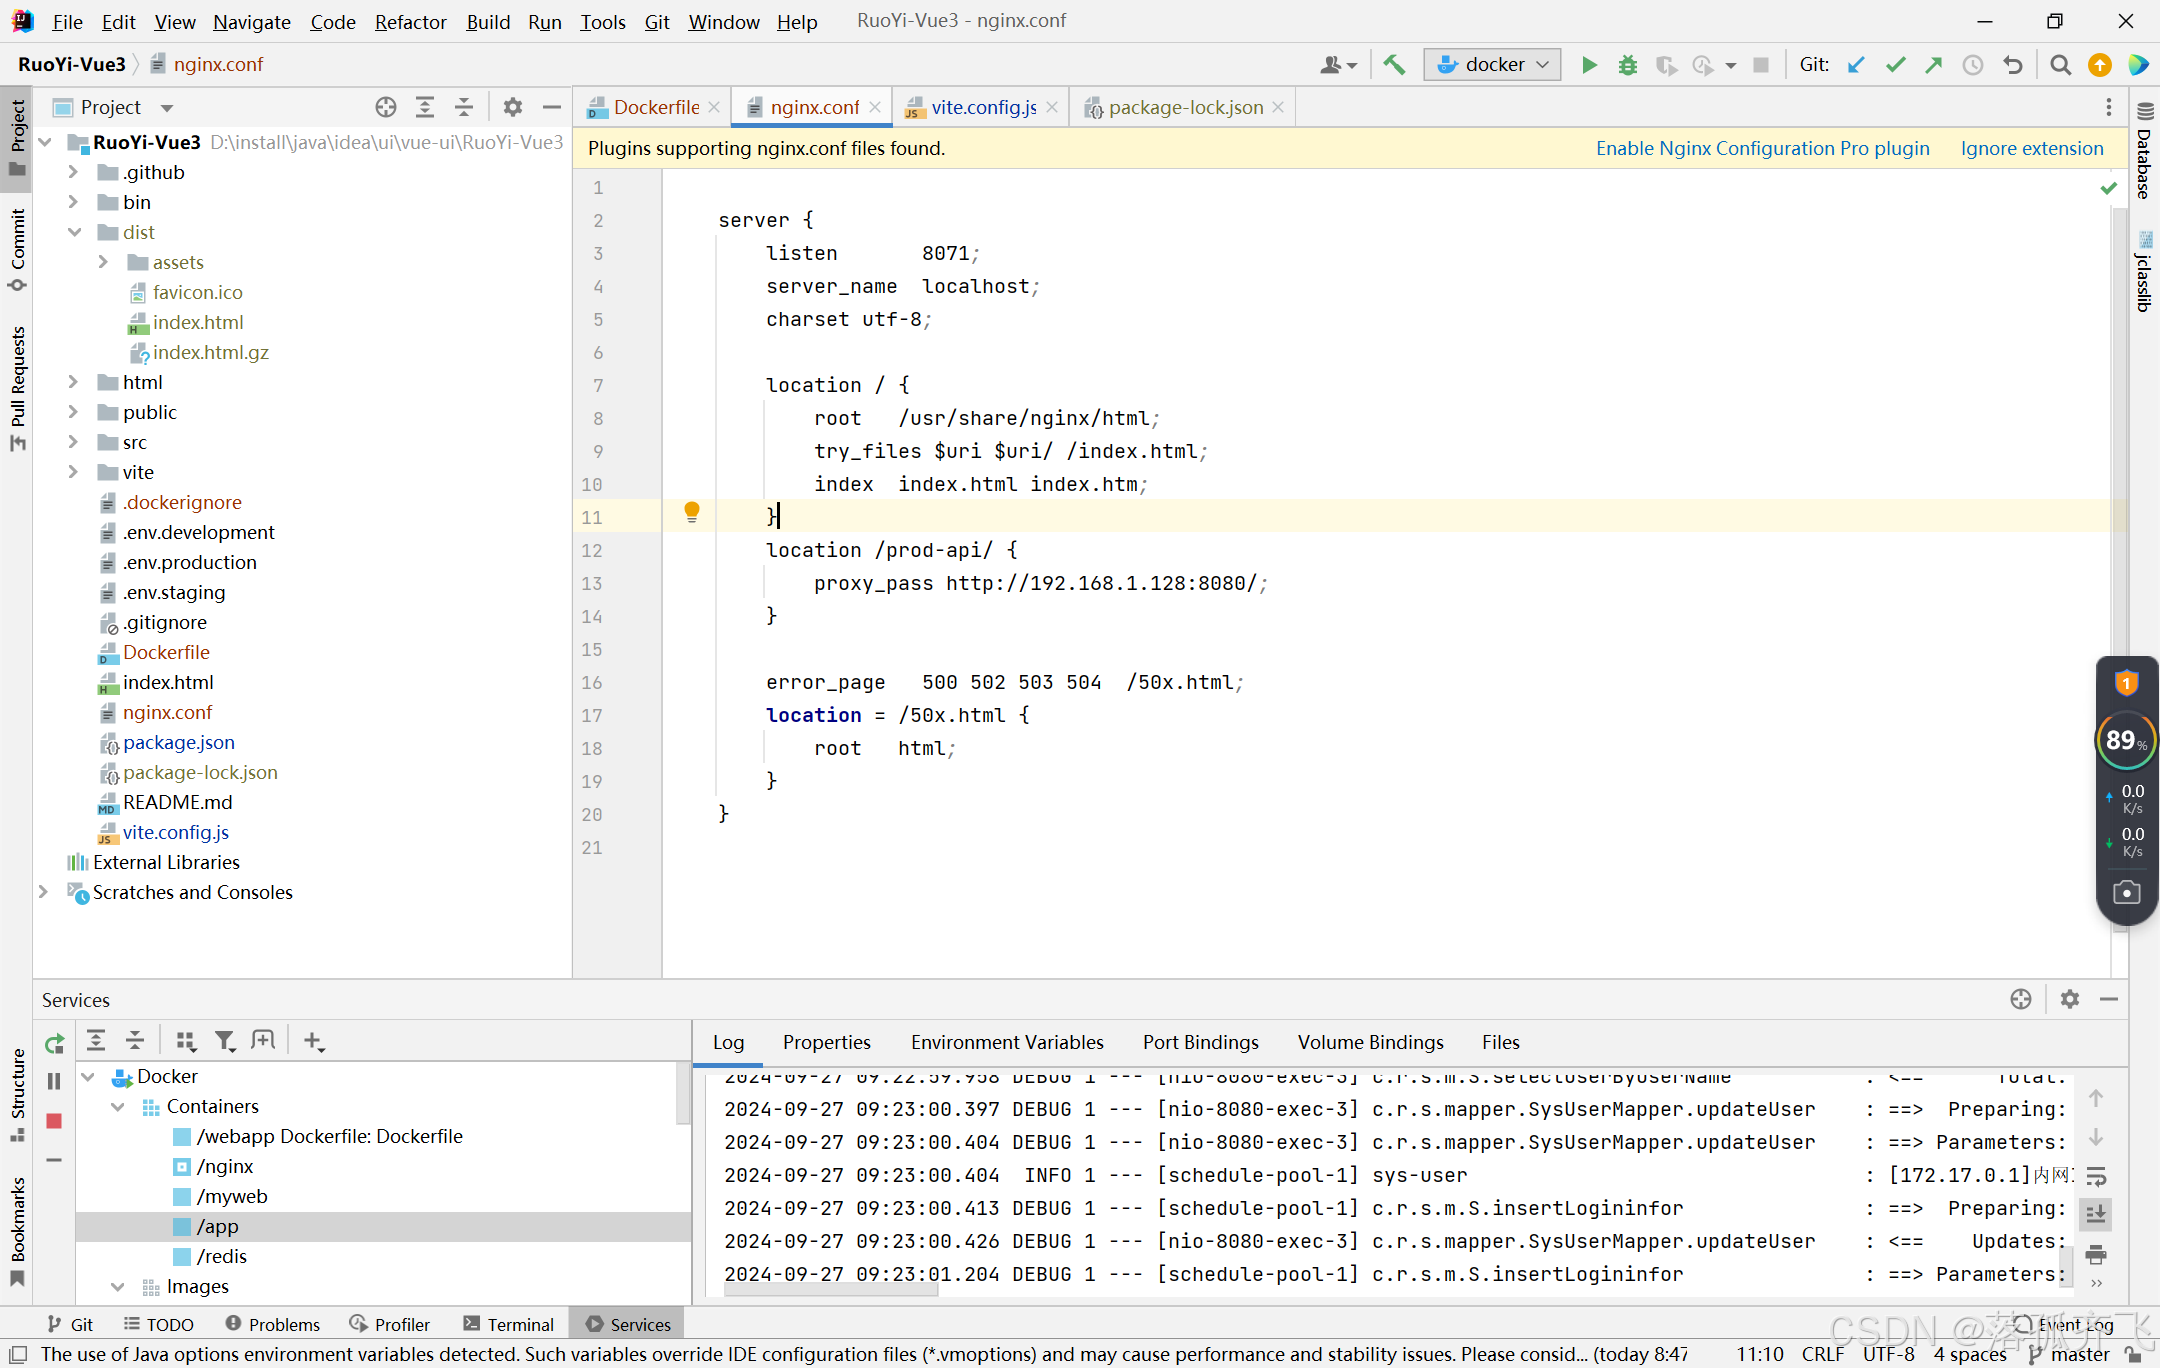The width and height of the screenshot is (2160, 1368).
Task: Click the Ignore extension link
Action: click(x=2031, y=148)
